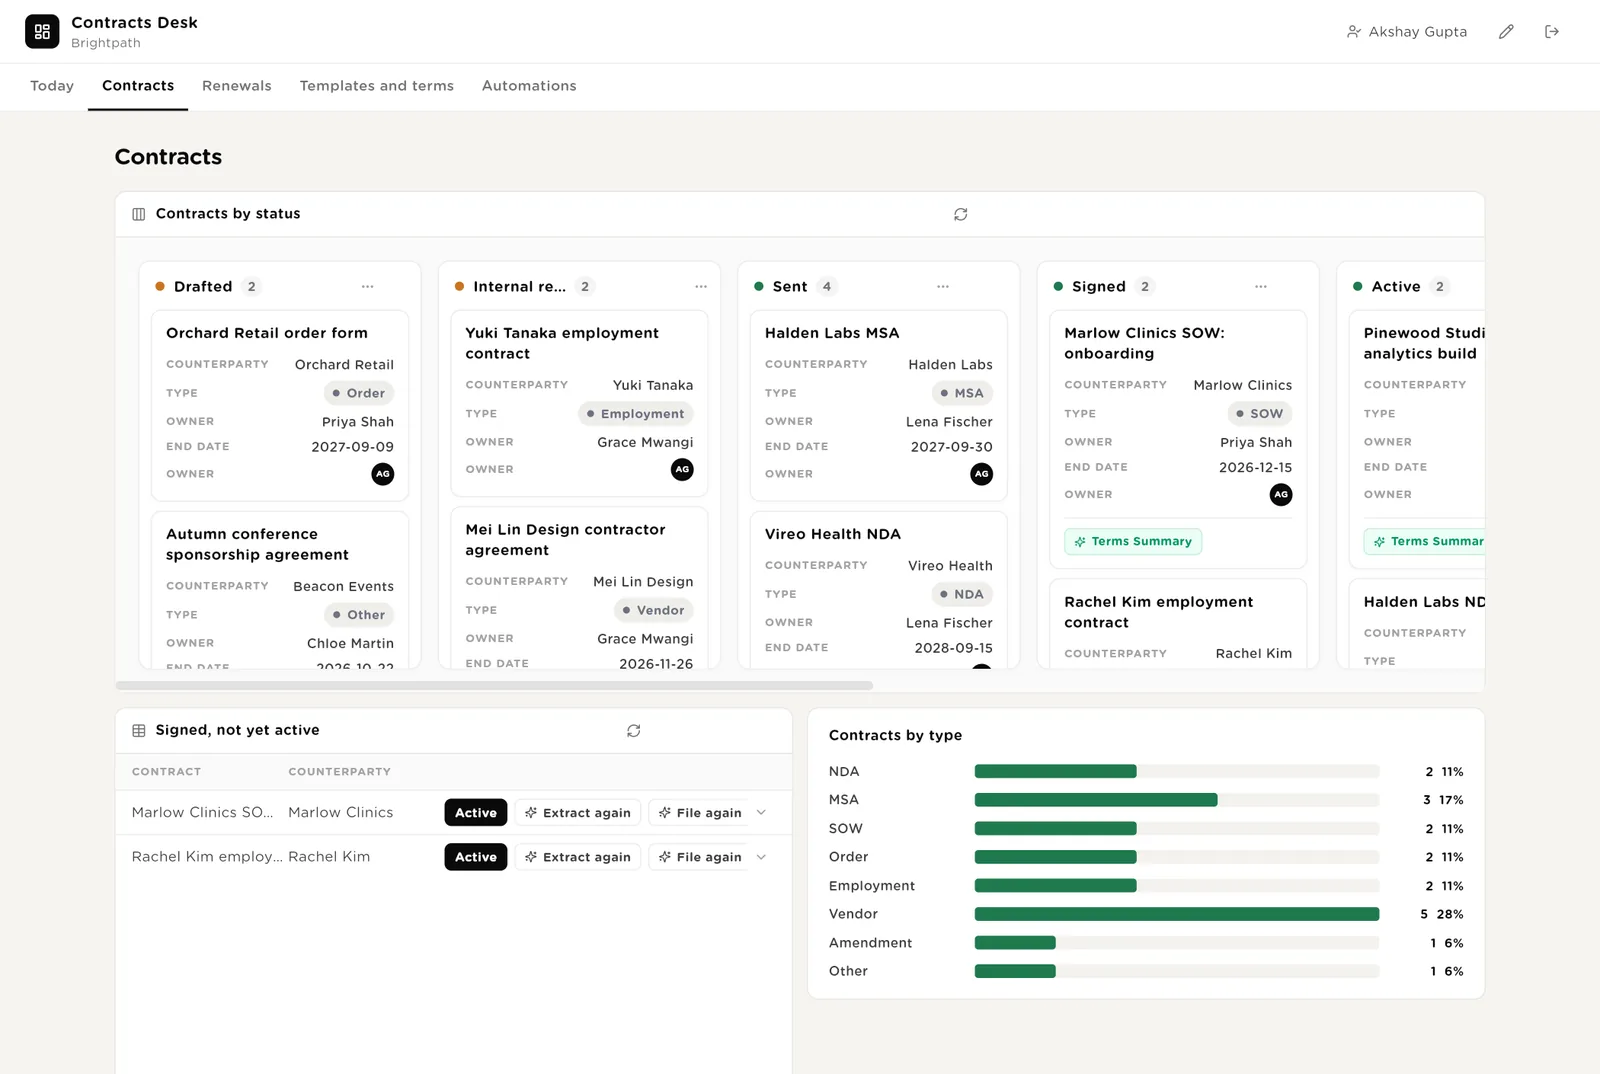Click AG owner avatar on Marlow Clinics SOW card
The image size is (1600, 1074).
[x=1281, y=495]
